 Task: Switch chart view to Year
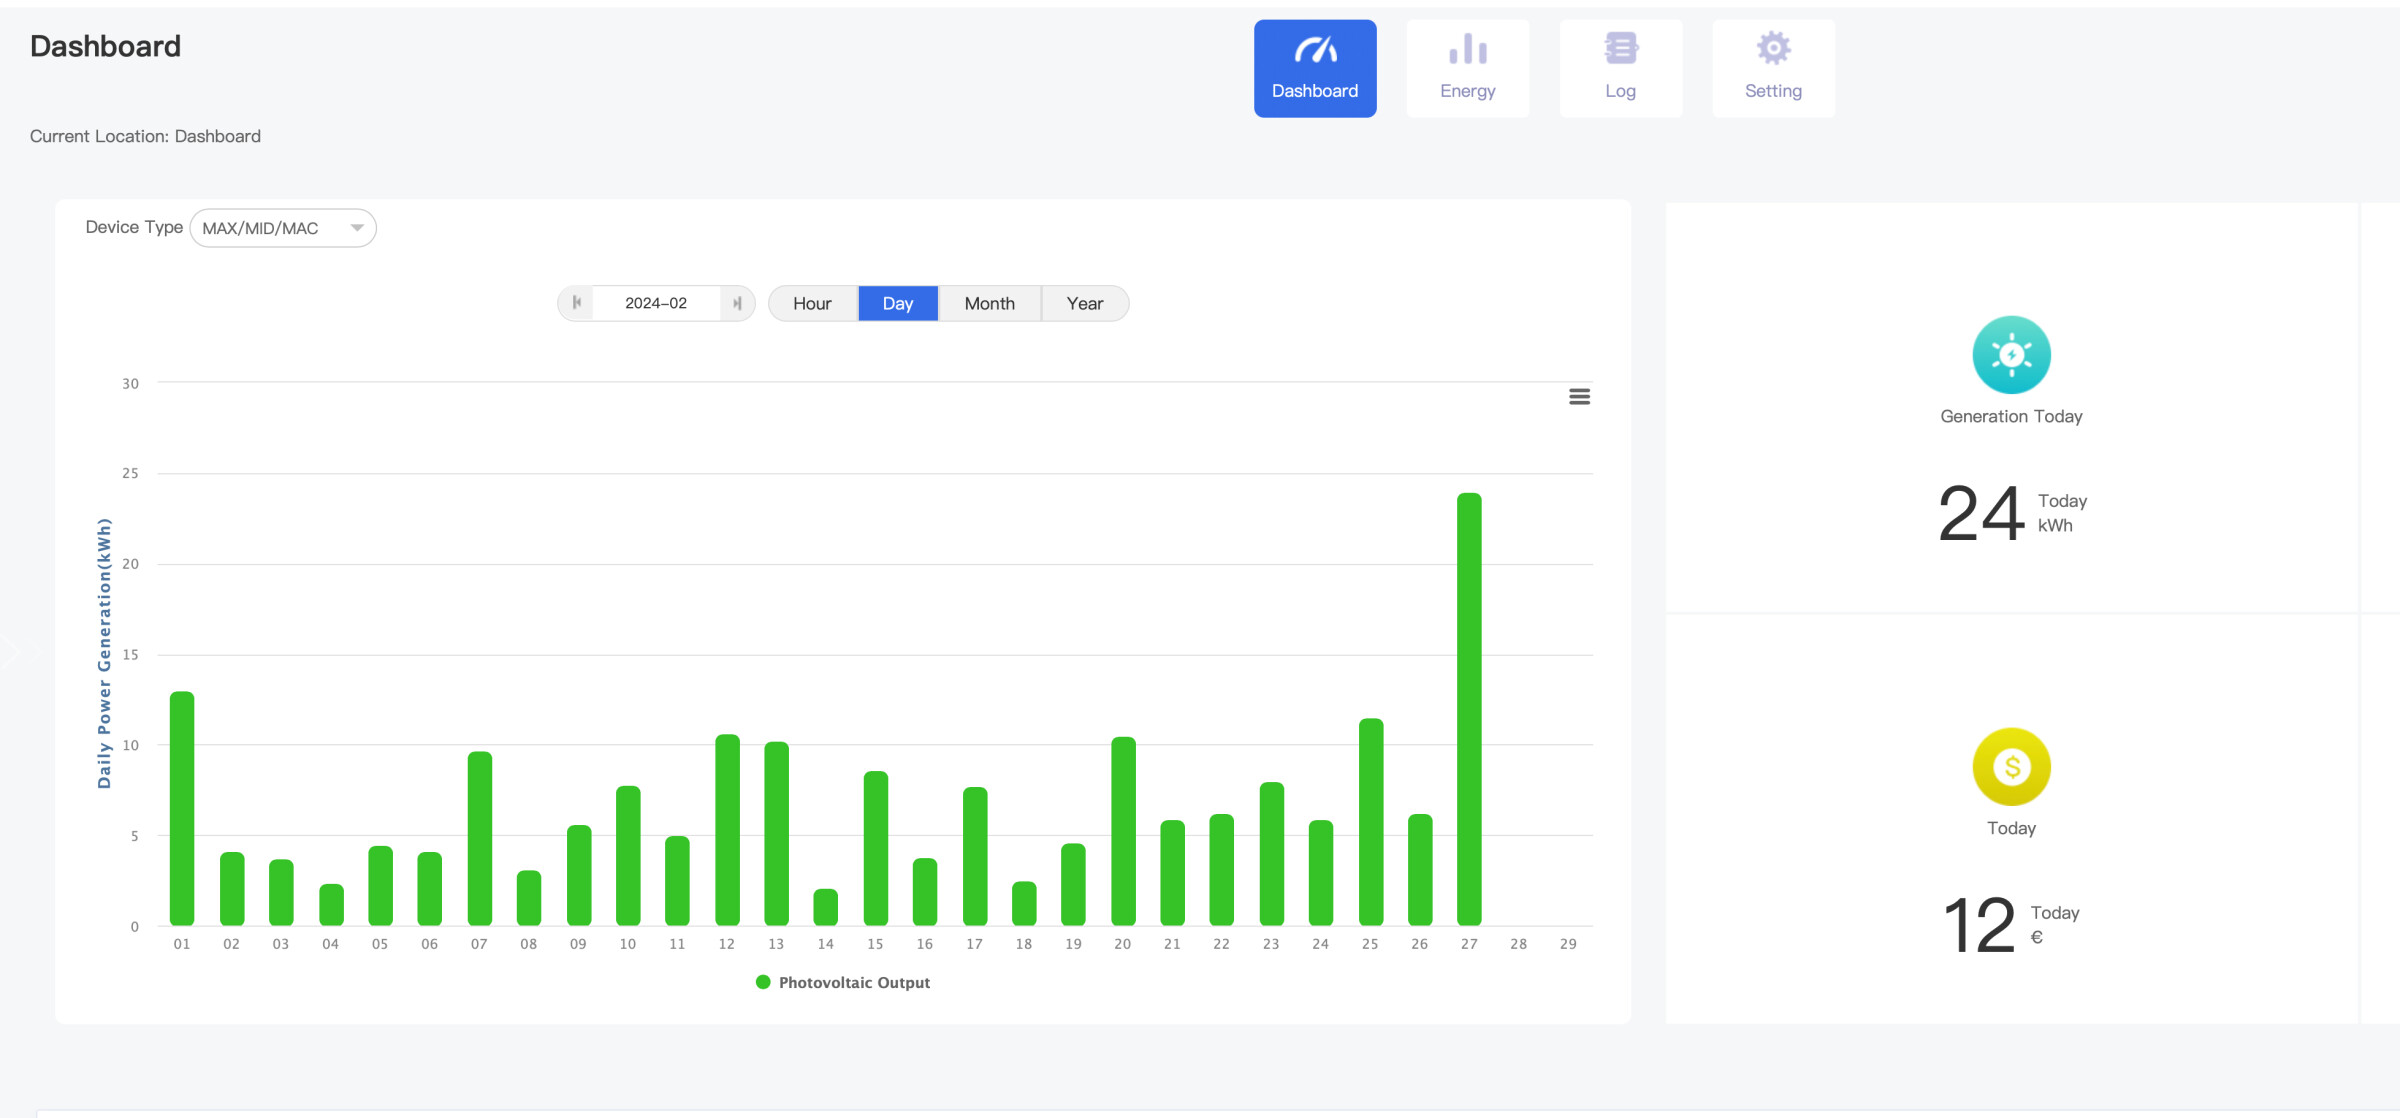pyautogui.click(x=1084, y=303)
